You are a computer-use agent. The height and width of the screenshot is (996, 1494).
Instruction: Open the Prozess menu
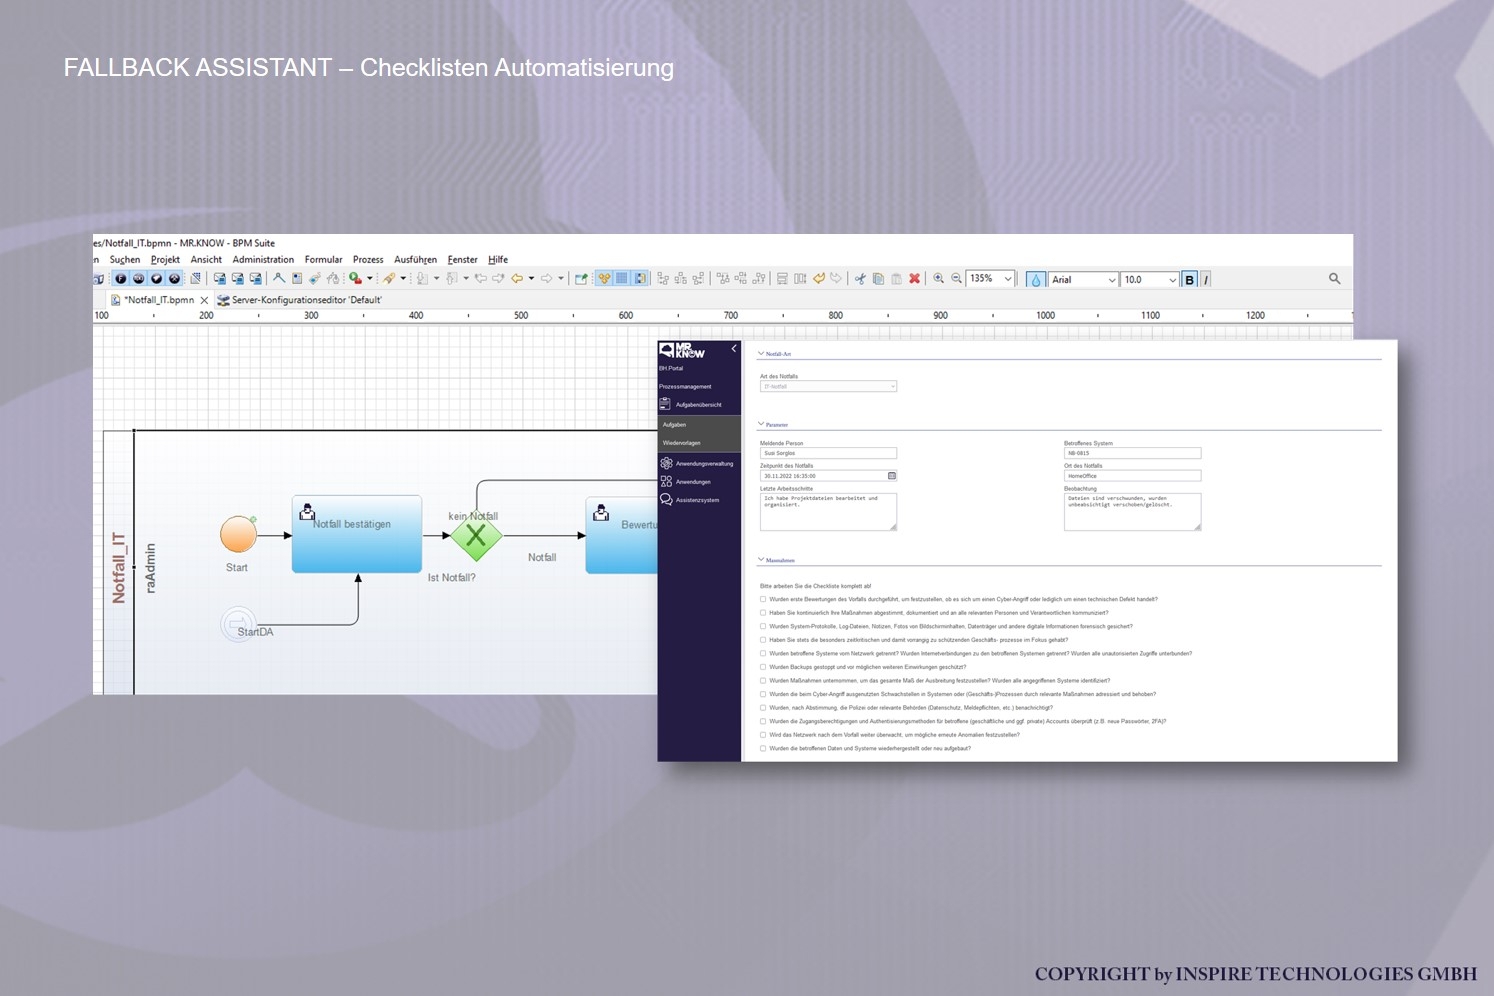tap(368, 260)
